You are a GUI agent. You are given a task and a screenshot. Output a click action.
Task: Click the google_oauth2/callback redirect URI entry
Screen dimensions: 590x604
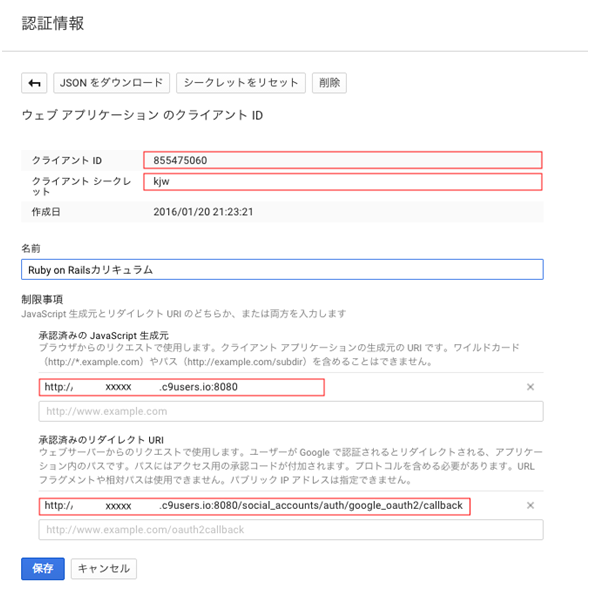tap(255, 506)
